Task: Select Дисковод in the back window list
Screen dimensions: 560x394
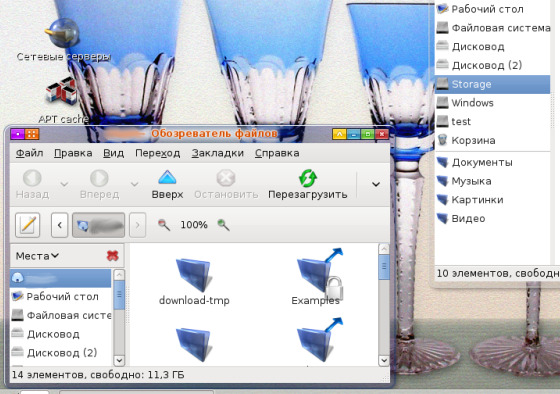Action: pyautogui.click(x=492, y=46)
